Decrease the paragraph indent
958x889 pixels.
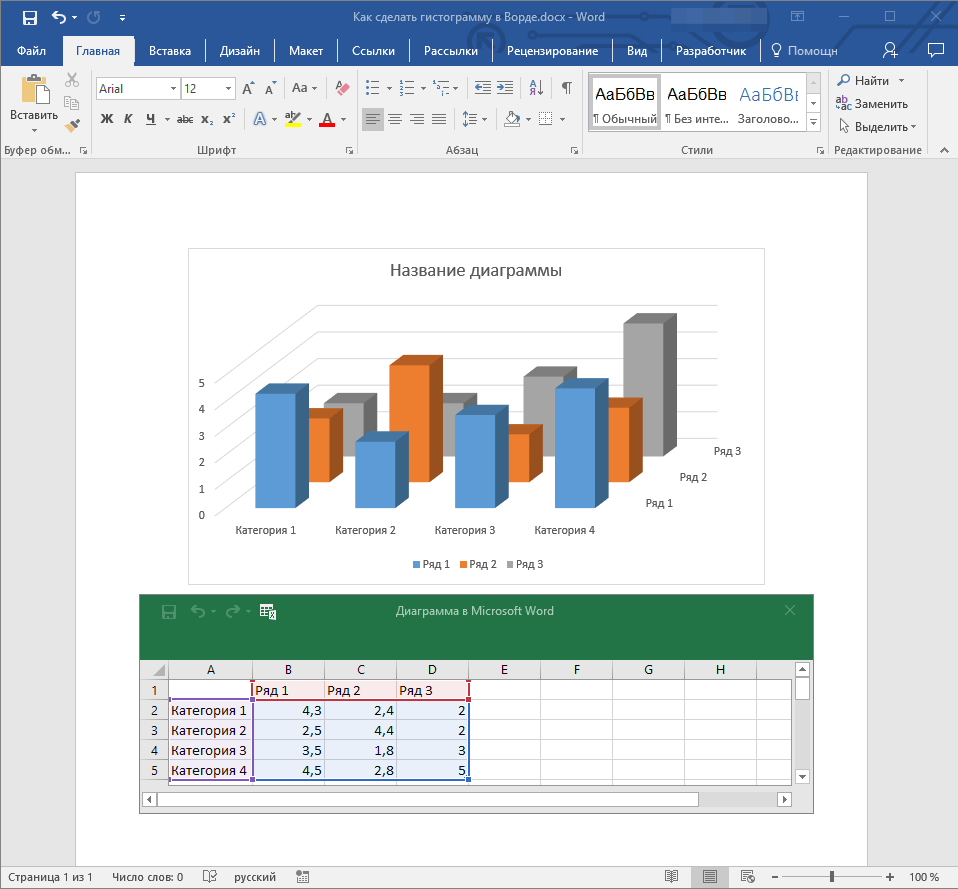click(x=483, y=88)
